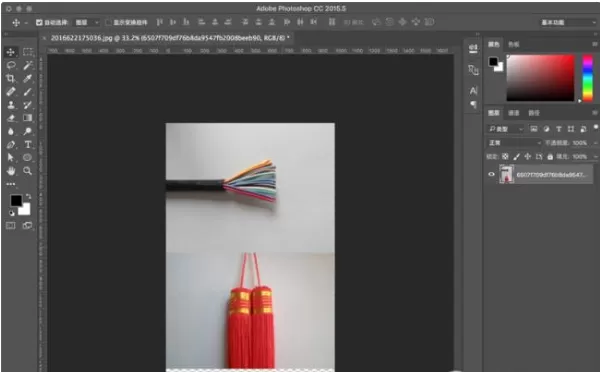Toggle adjustment layer filter icon
Screen dimensions: 600x372
pos(546,129)
